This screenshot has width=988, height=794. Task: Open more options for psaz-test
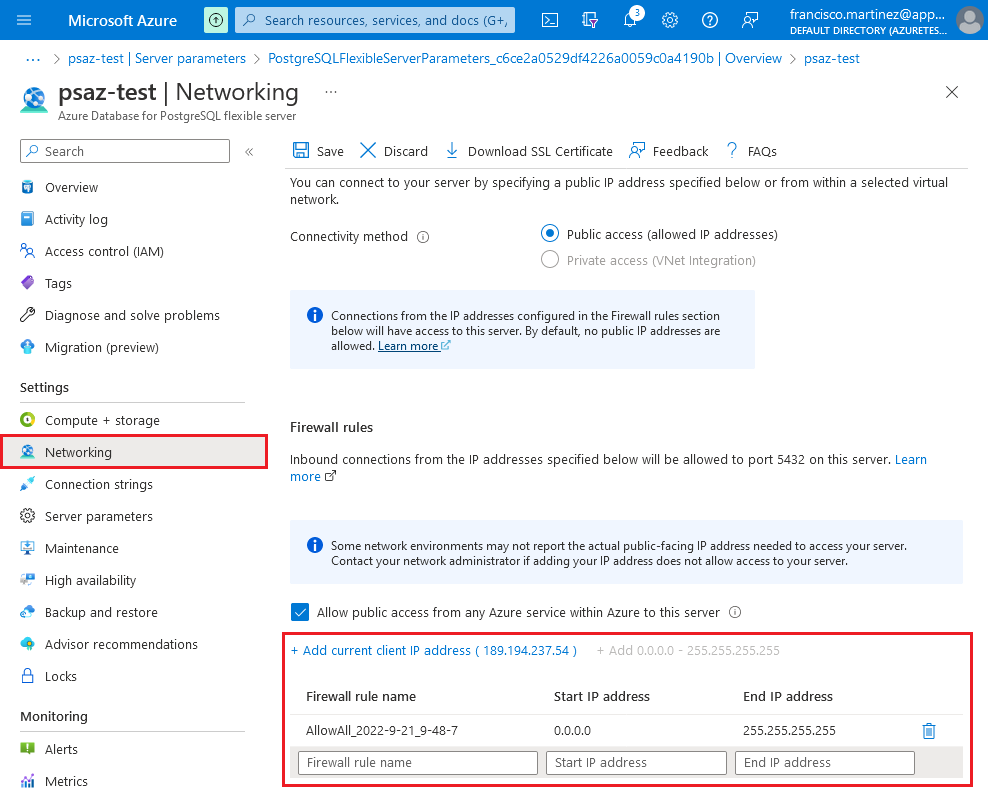click(330, 90)
